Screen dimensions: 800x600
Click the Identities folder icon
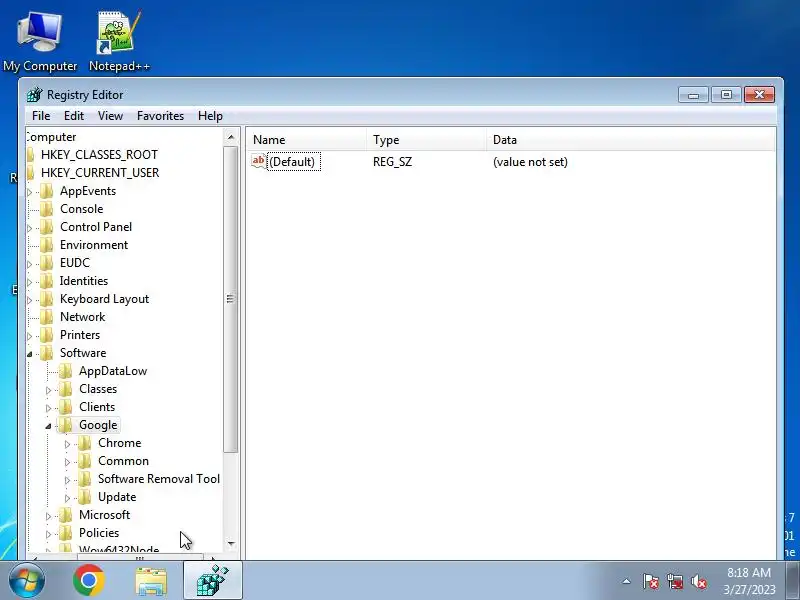[x=46, y=281]
